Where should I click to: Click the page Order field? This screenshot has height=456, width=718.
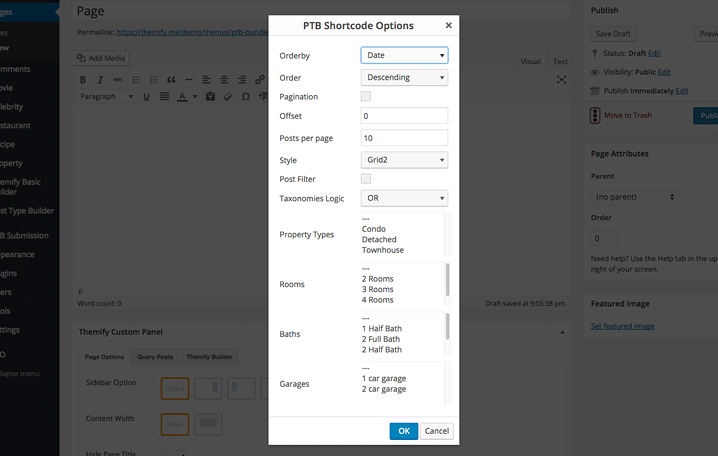pyautogui.click(x=604, y=238)
